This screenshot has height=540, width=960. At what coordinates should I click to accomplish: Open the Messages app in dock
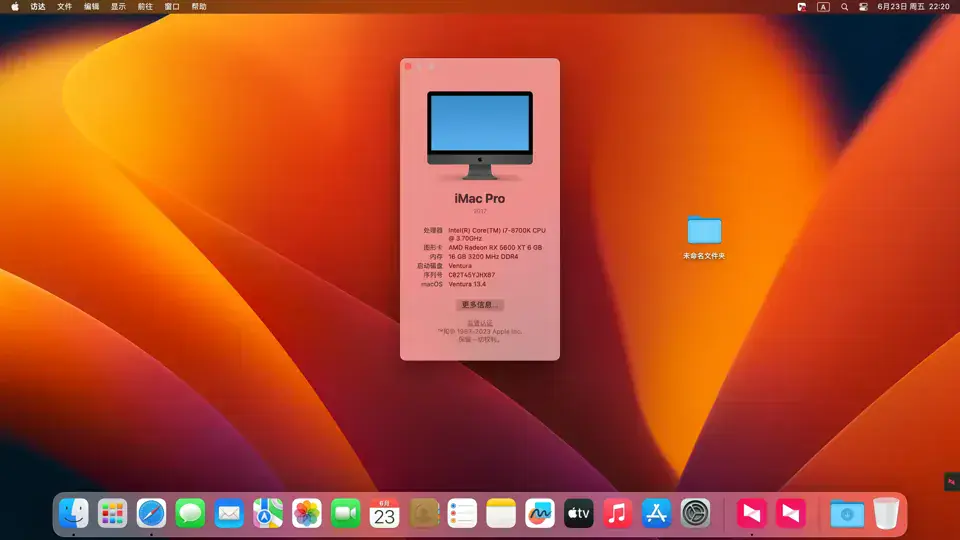tap(190, 513)
